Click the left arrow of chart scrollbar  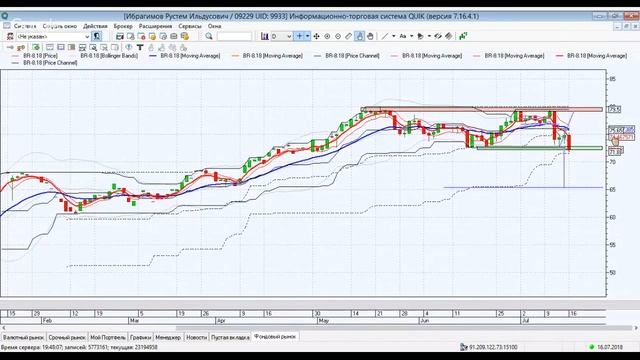(4, 328)
